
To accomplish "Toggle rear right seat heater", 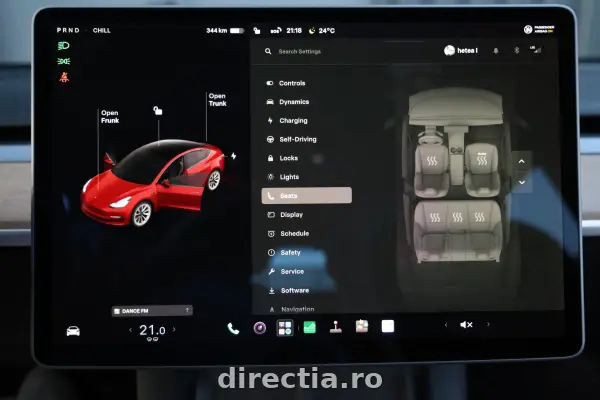I will point(479,217).
